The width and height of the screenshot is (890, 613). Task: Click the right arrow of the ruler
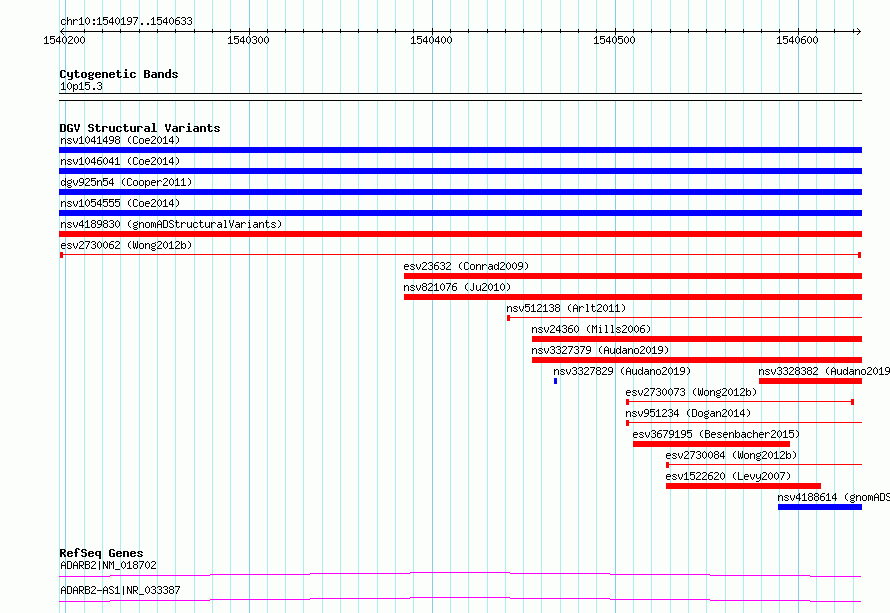(x=858, y=31)
